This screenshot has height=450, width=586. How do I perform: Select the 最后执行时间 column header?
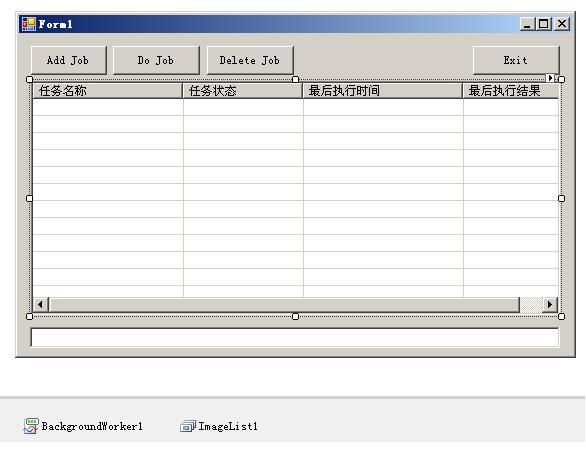[383, 91]
